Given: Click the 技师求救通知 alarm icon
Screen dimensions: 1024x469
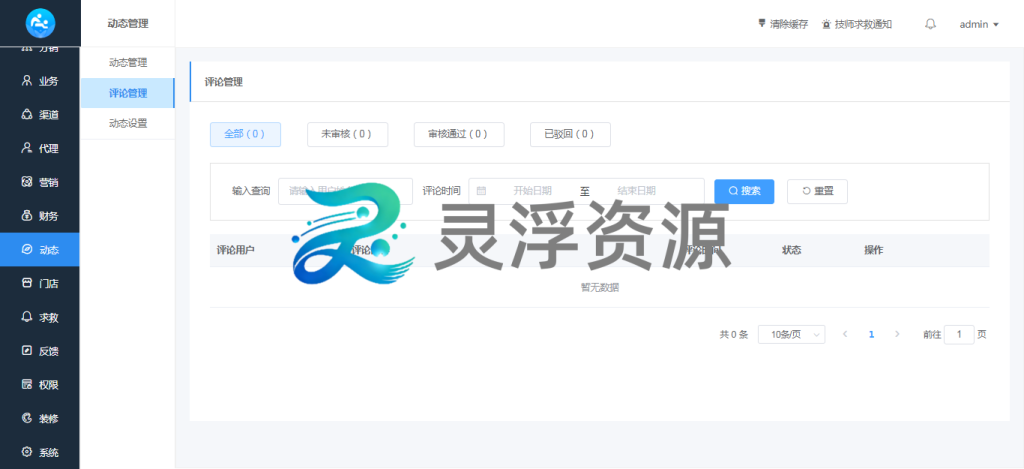Looking at the screenshot, I should click(x=826, y=24).
